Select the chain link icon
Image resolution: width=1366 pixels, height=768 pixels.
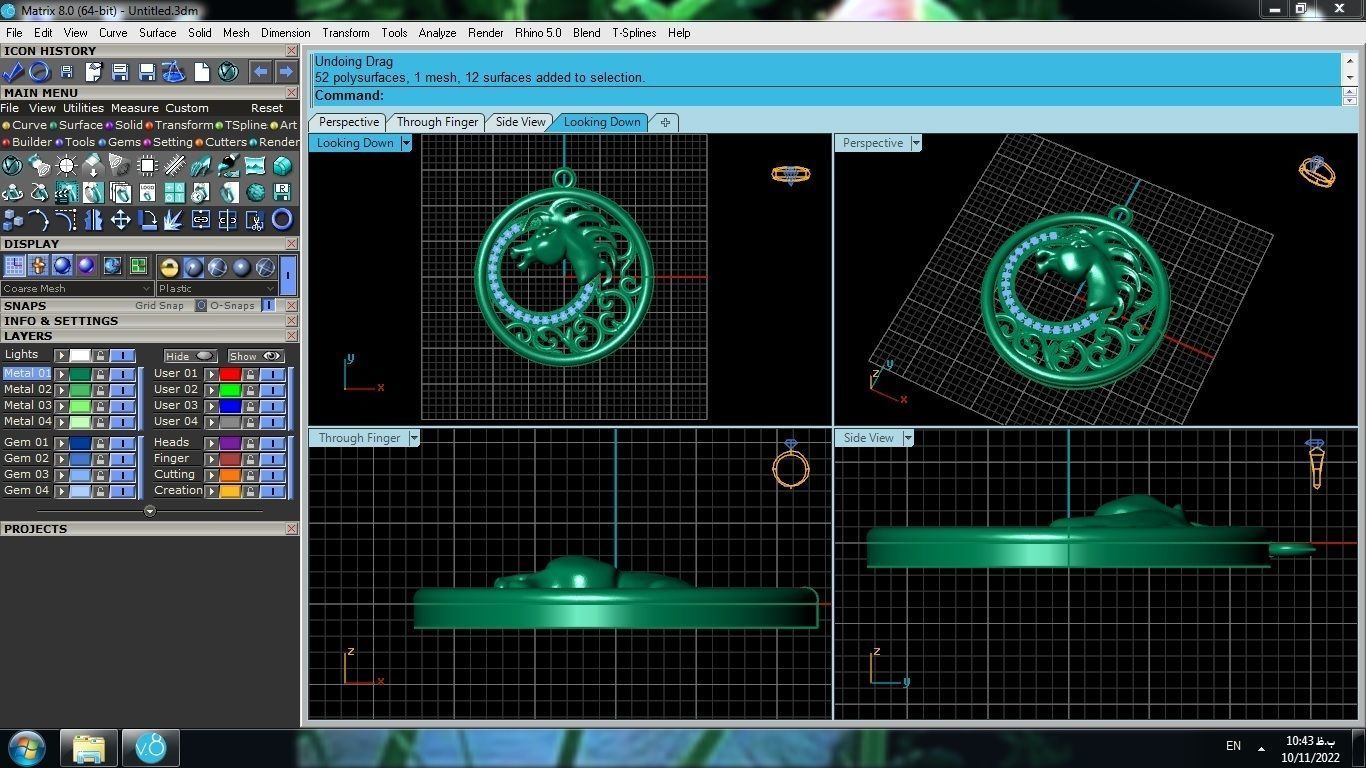click(x=201, y=219)
